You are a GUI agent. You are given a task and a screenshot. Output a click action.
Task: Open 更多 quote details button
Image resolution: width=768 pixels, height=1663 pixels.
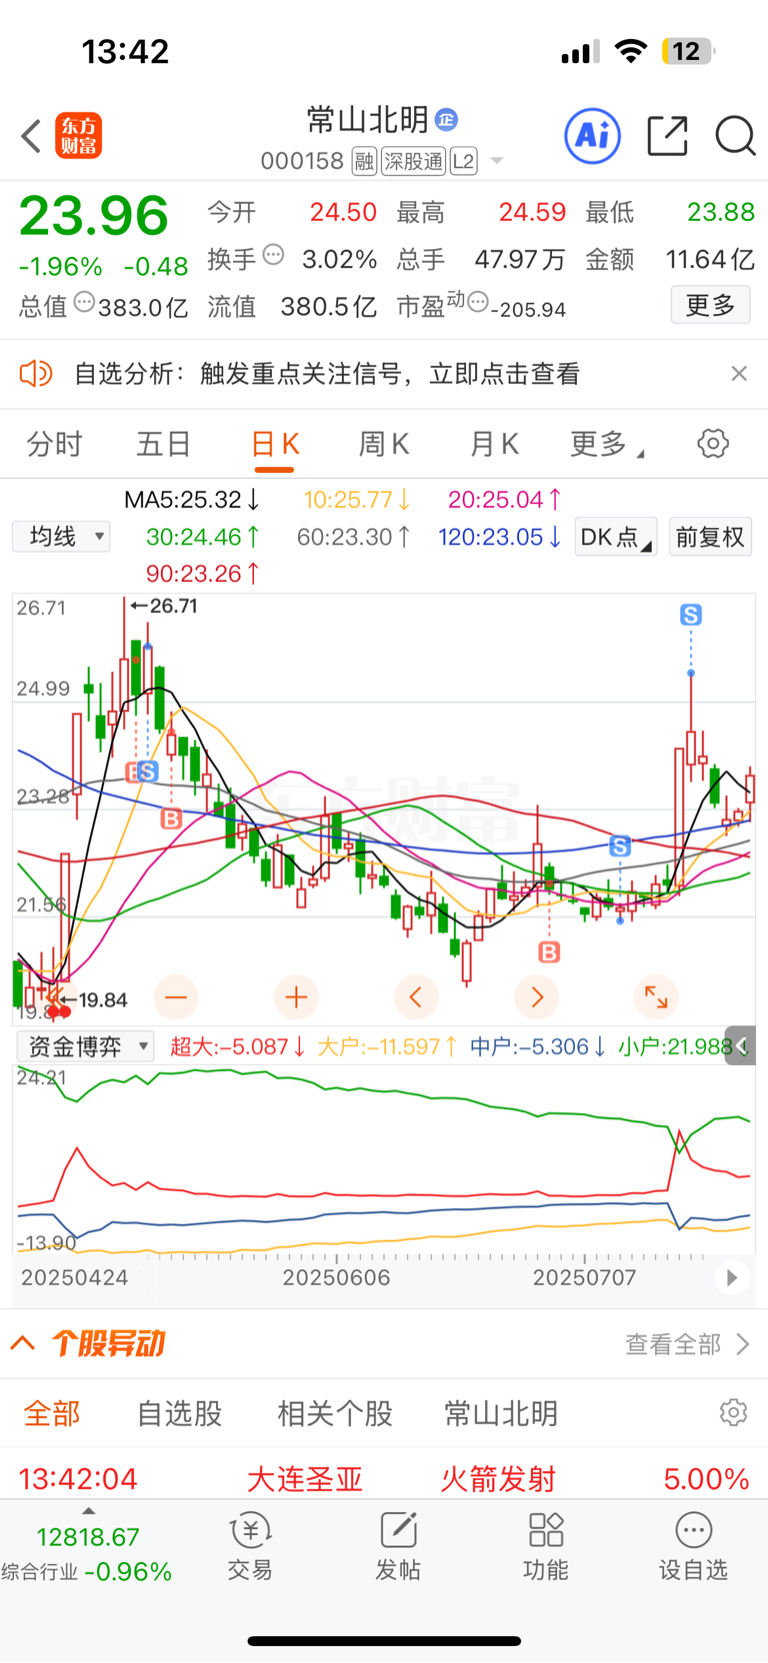pyautogui.click(x=710, y=305)
